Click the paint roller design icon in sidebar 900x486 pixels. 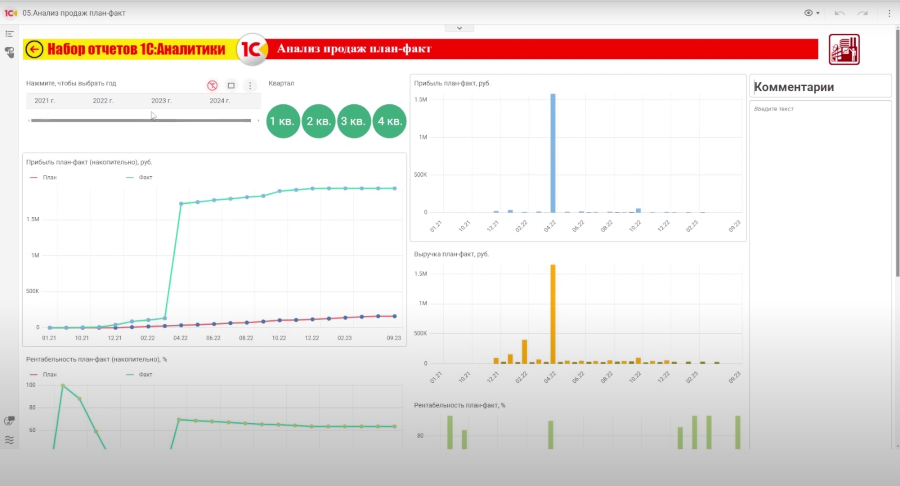(x=9, y=52)
